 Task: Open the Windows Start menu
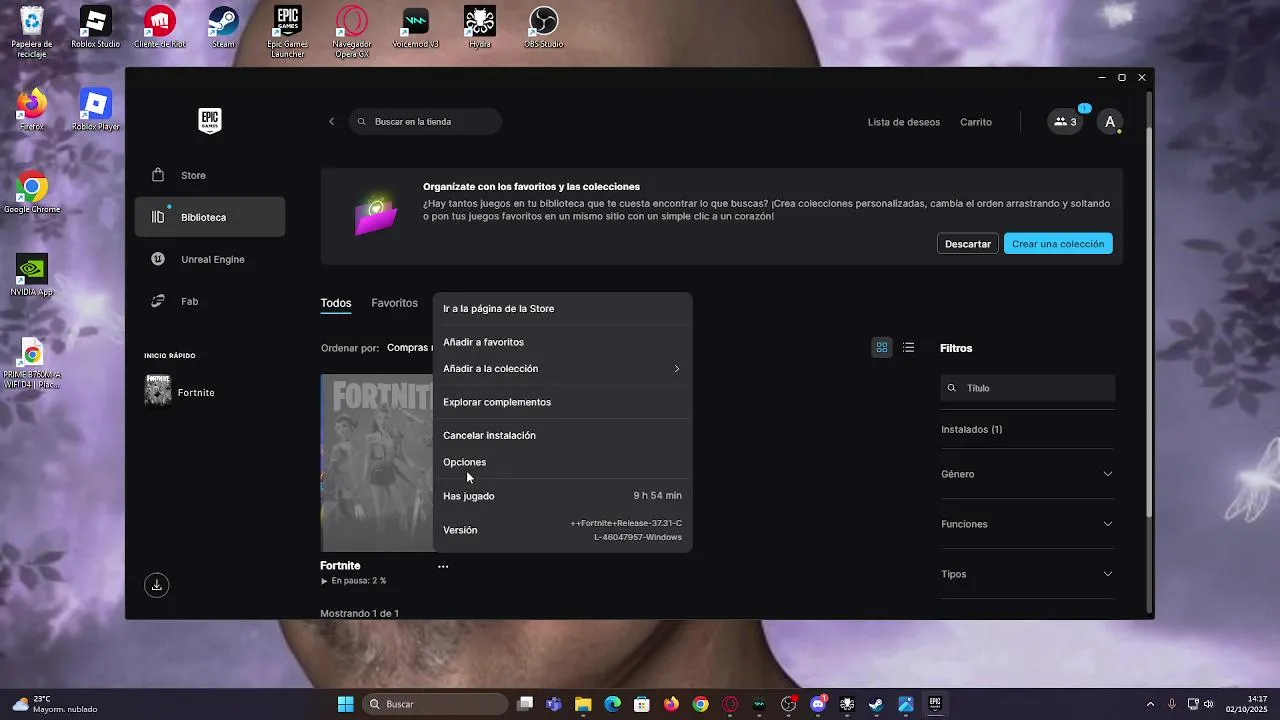coord(345,704)
